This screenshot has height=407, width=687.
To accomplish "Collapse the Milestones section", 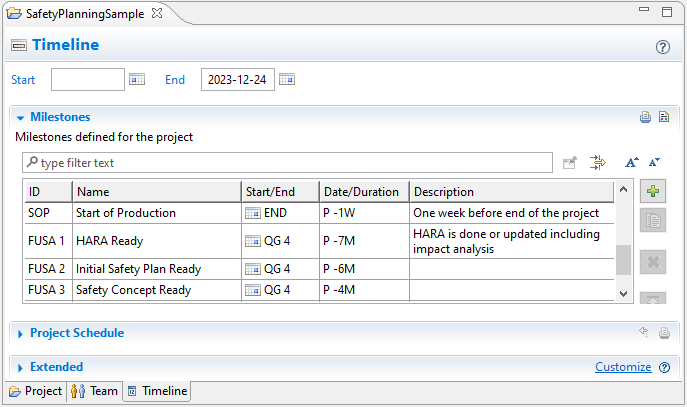I will [x=20, y=117].
